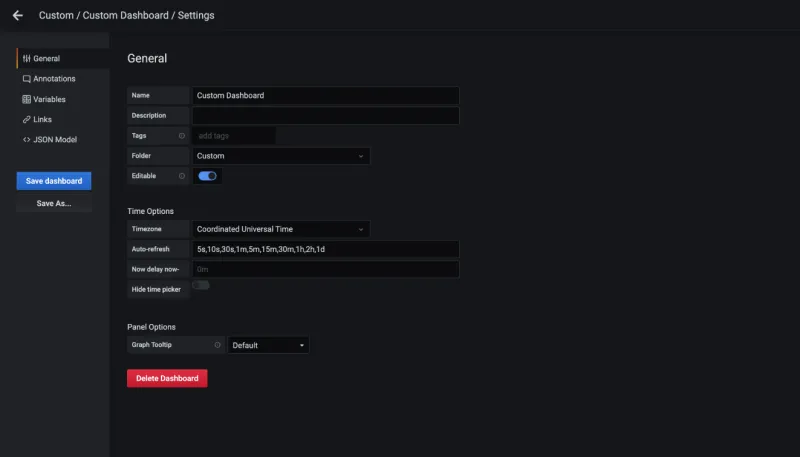Viewport: 800px width, 457px height.
Task: Click the Tags info icon
Action: coord(182,136)
